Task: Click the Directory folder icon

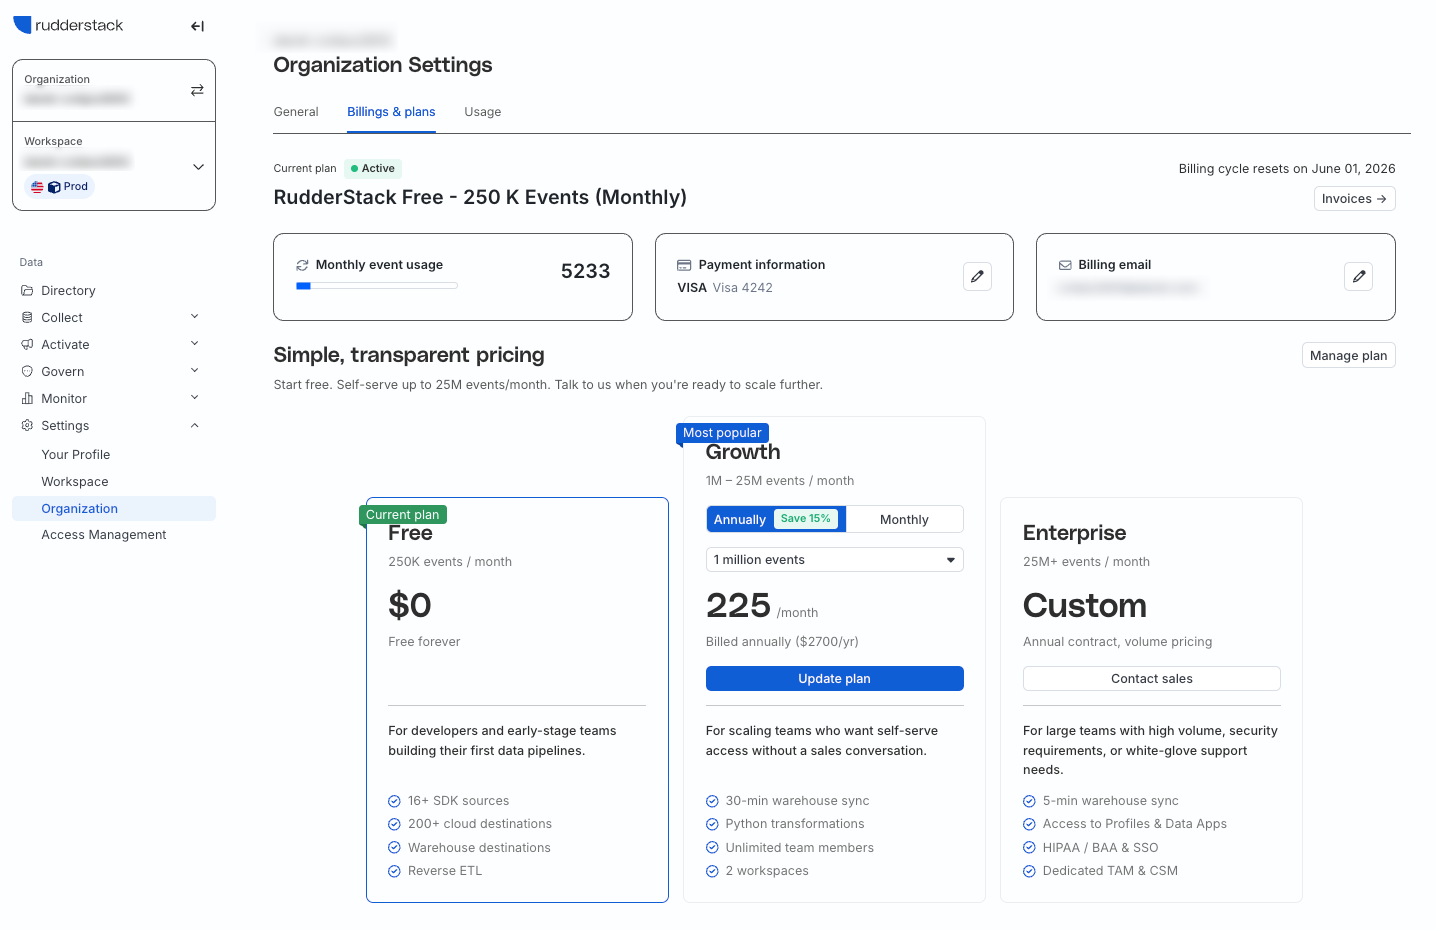Action: tap(27, 291)
